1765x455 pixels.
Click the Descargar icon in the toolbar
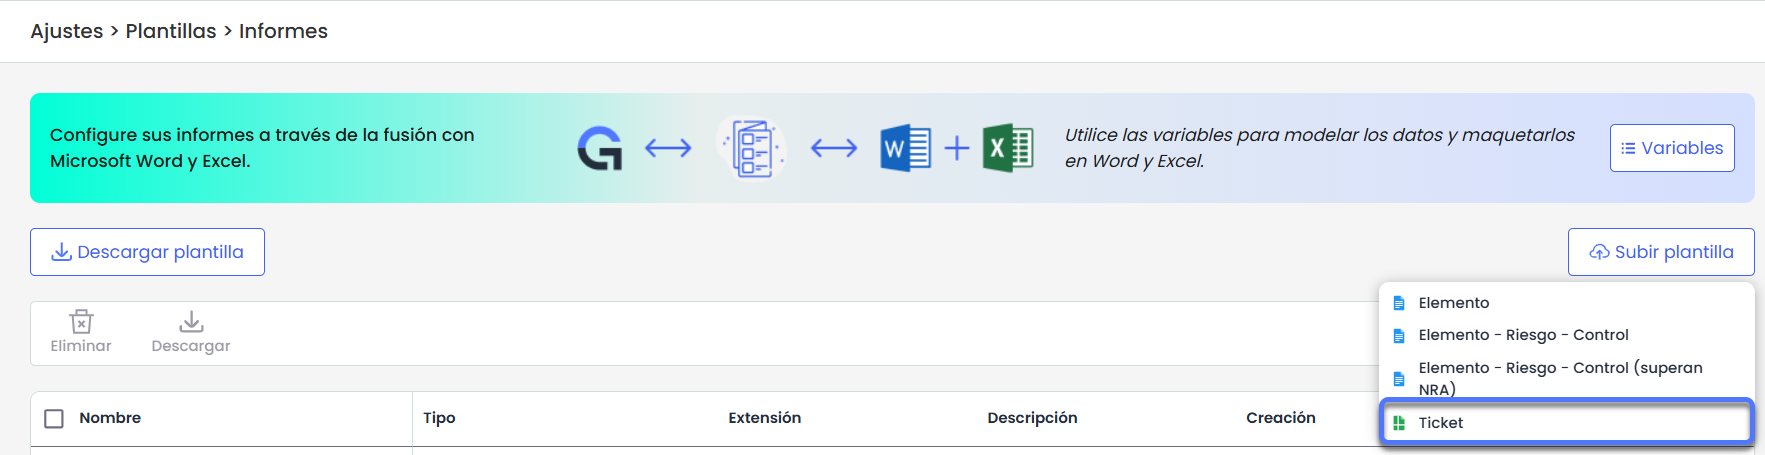click(191, 322)
